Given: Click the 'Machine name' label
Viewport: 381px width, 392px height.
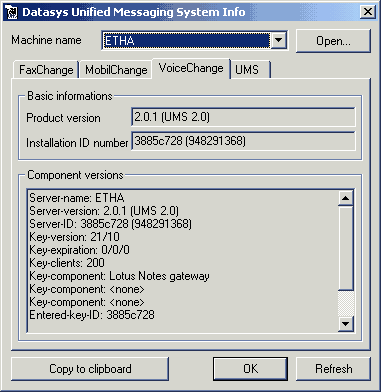Looking at the screenshot, I should pyautogui.click(x=46, y=40).
